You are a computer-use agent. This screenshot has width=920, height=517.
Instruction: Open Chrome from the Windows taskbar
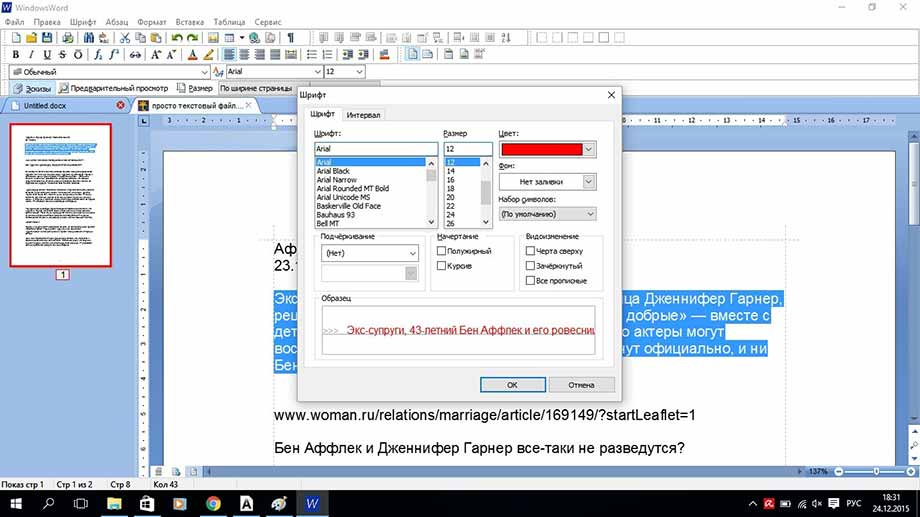[213, 504]
